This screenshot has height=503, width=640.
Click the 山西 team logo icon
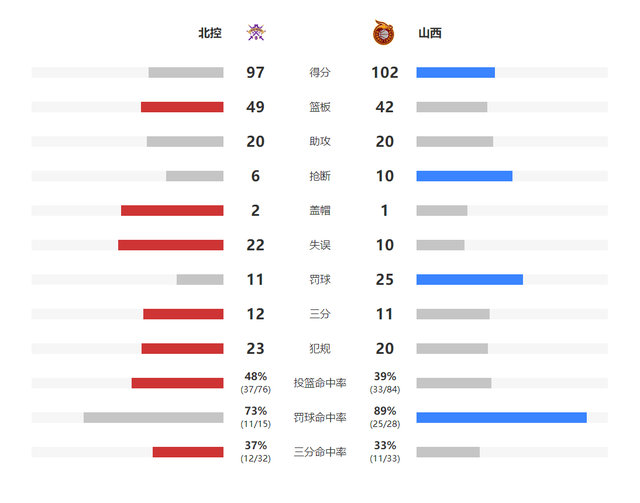coord(384,32)
